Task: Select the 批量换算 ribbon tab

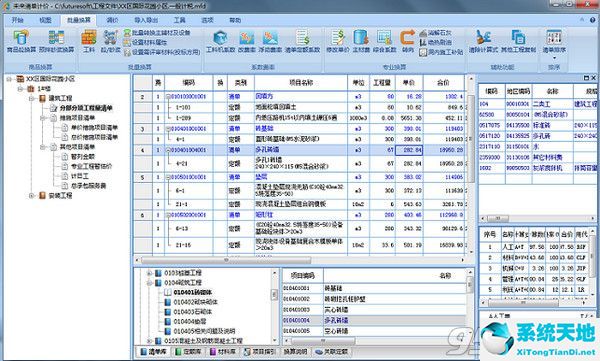Action: click(x=79, y=20)
